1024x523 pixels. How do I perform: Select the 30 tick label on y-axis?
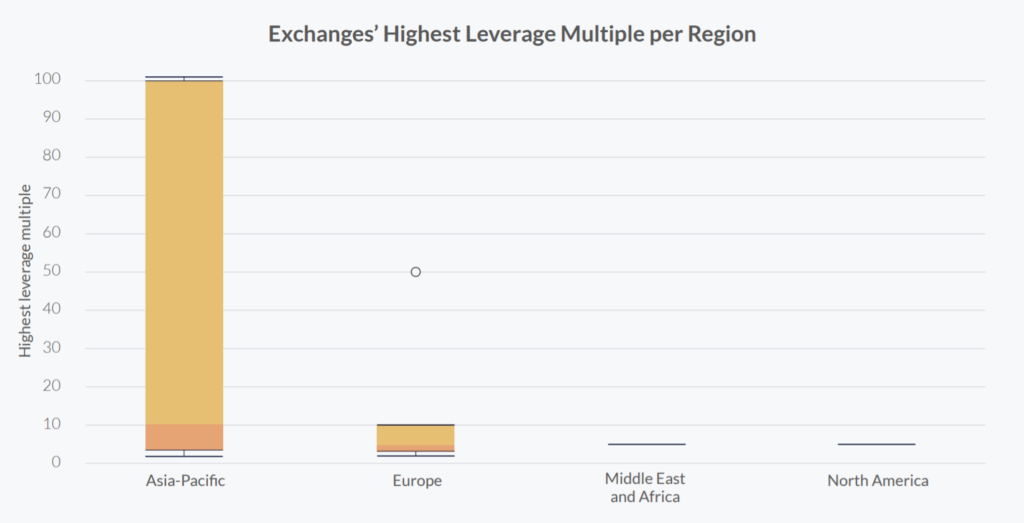tap(52, 348)
